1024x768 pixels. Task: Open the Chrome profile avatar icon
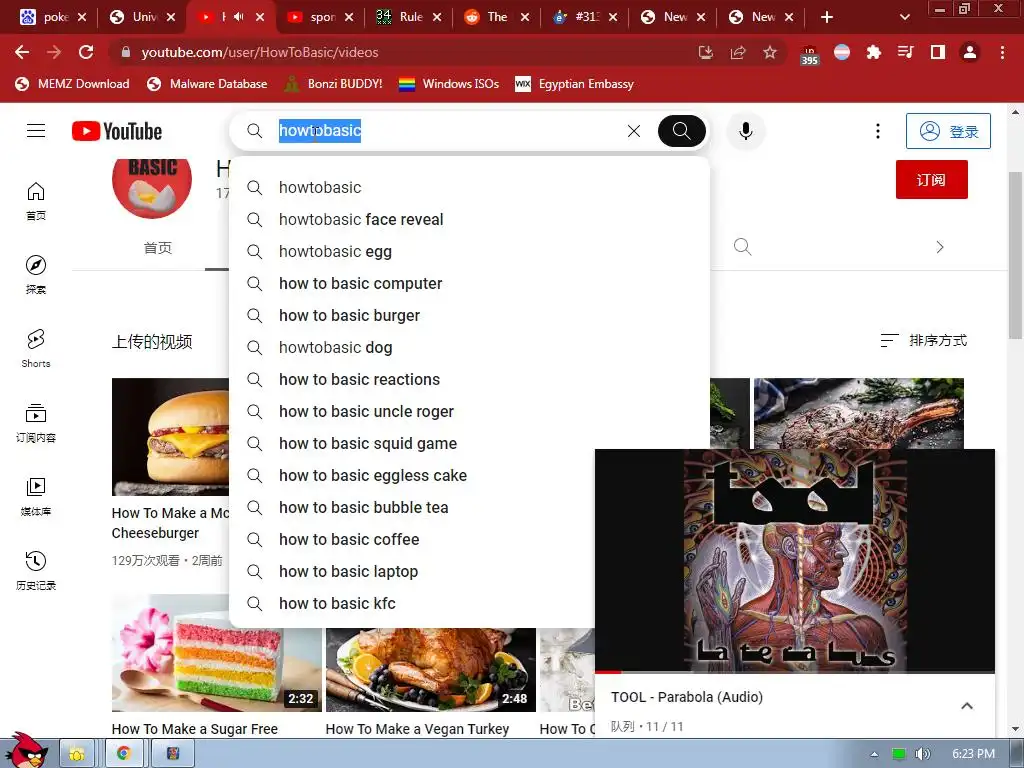(970, 52)
